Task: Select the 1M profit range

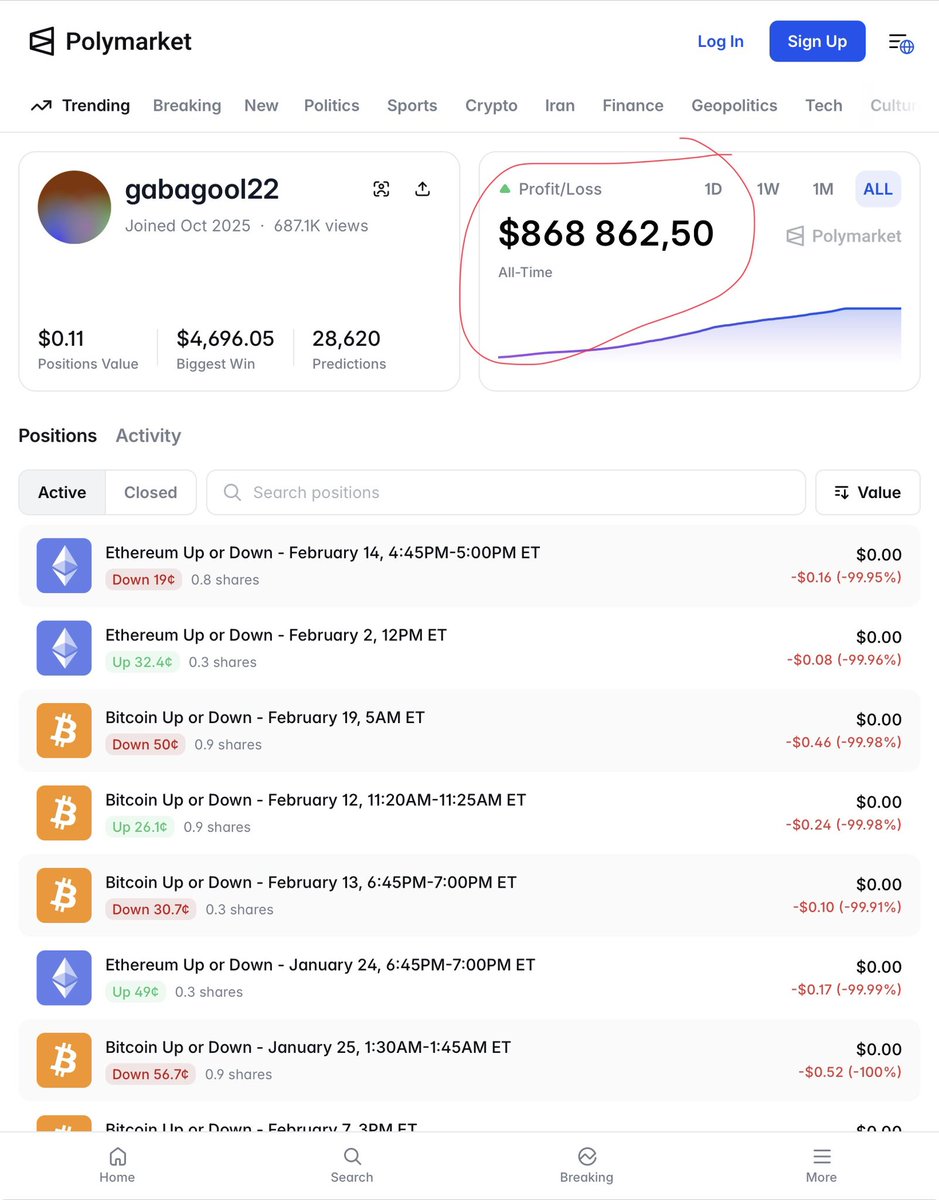Action: coord(823,189)
